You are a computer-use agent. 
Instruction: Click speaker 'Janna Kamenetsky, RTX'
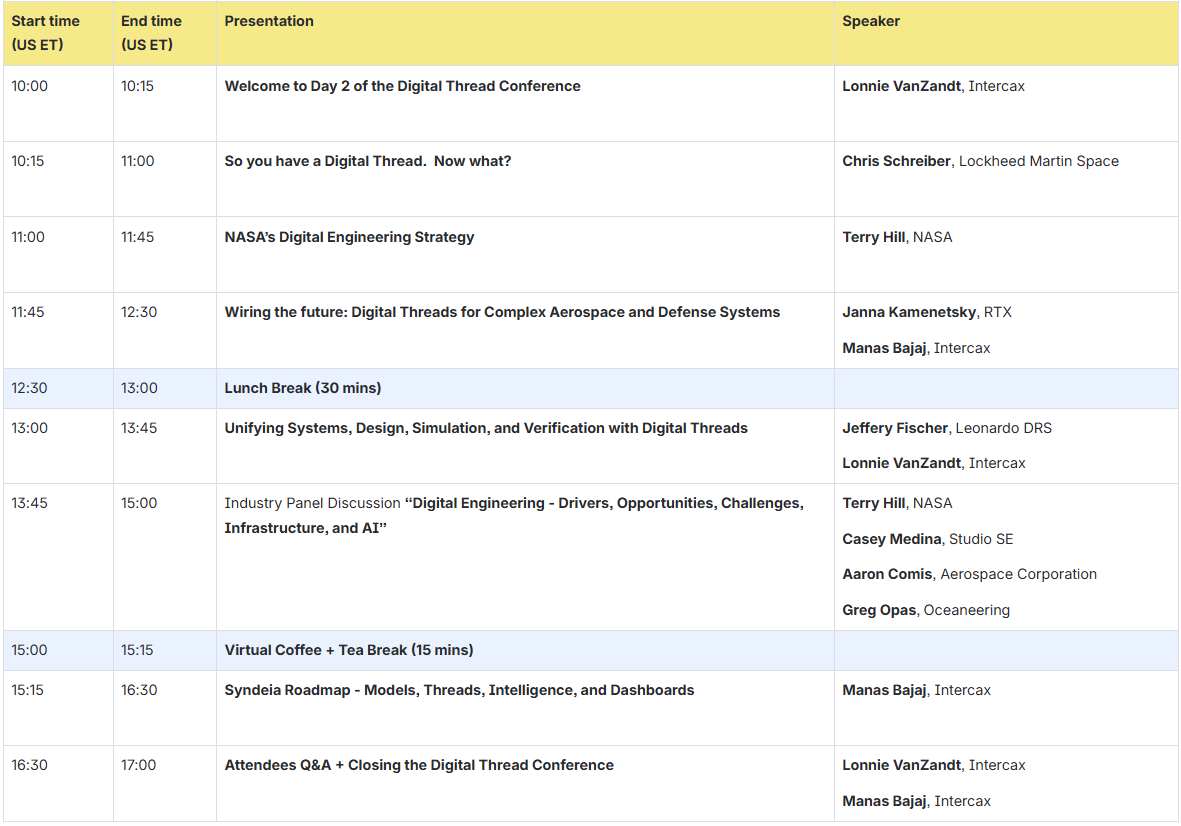pyautogui.click(x=926, y=312)
